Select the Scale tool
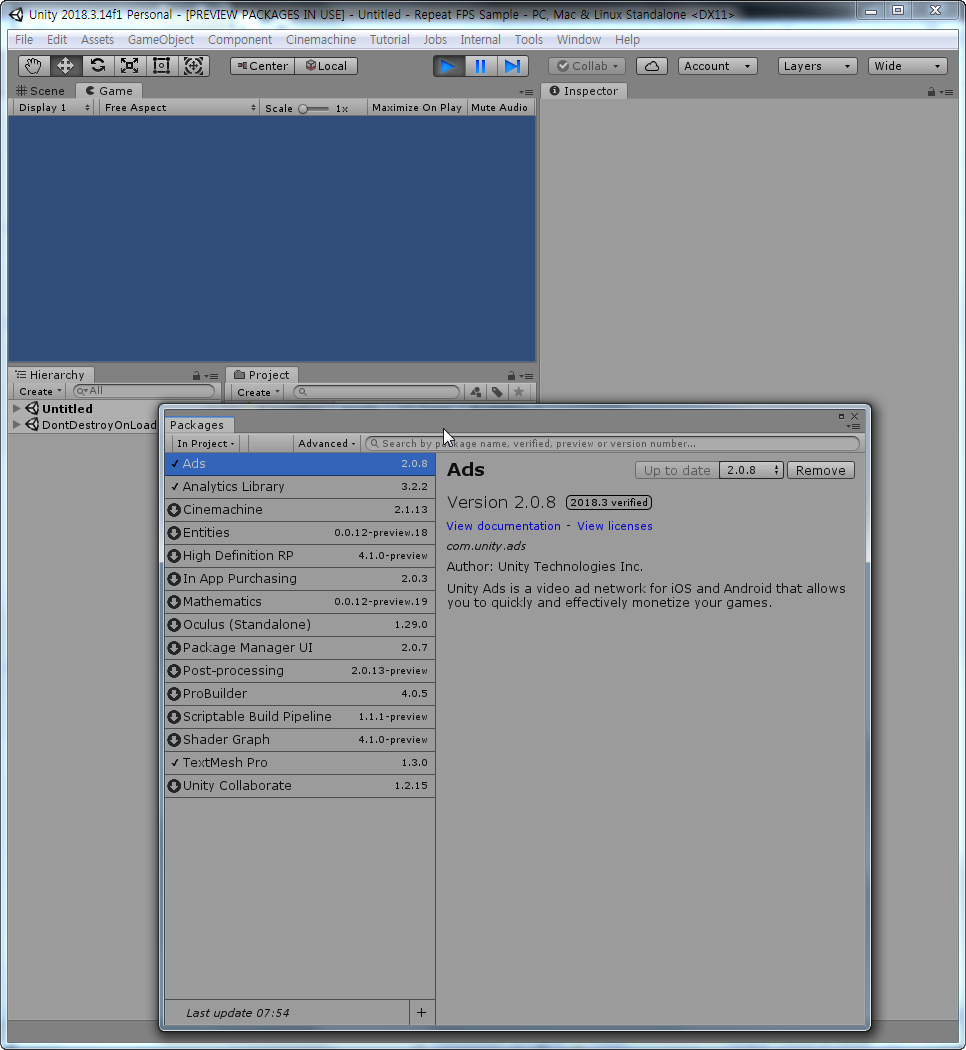Image resolution: width=966 pixels, height=1050 pixels. 129,66
